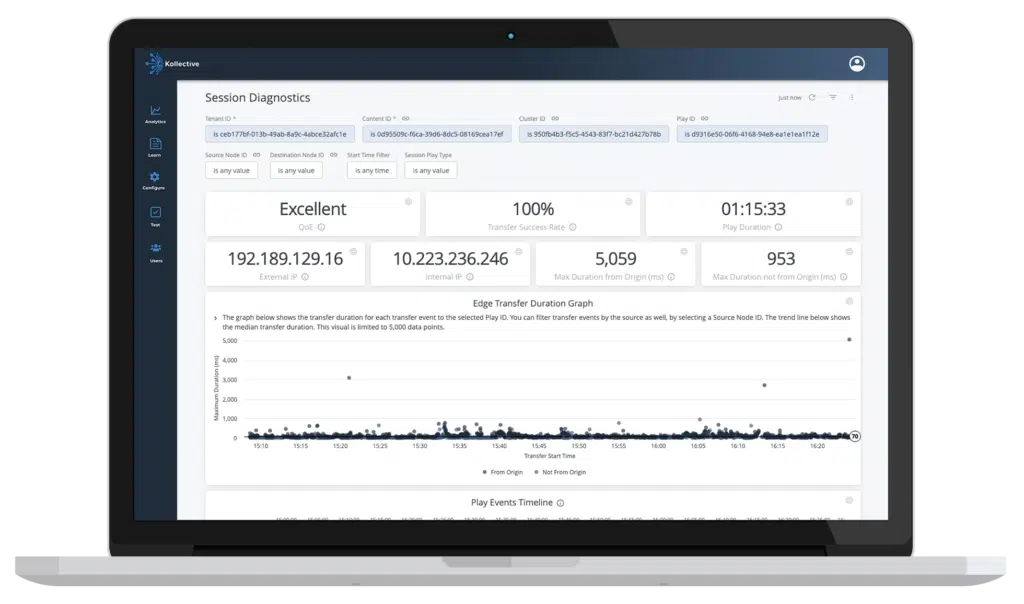1024x604 pixels.
Task: Open the Learn sidebar section
Action: 155,148
